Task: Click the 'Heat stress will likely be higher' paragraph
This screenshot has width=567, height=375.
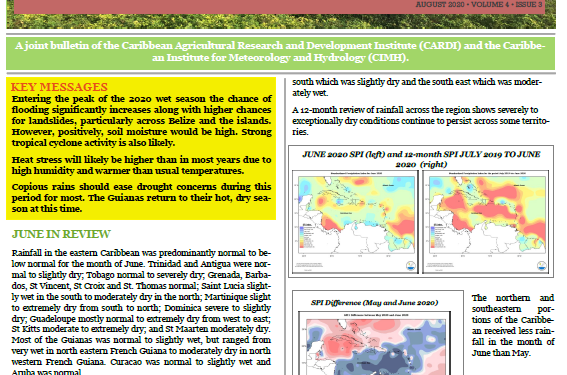Action: (141, 165)
